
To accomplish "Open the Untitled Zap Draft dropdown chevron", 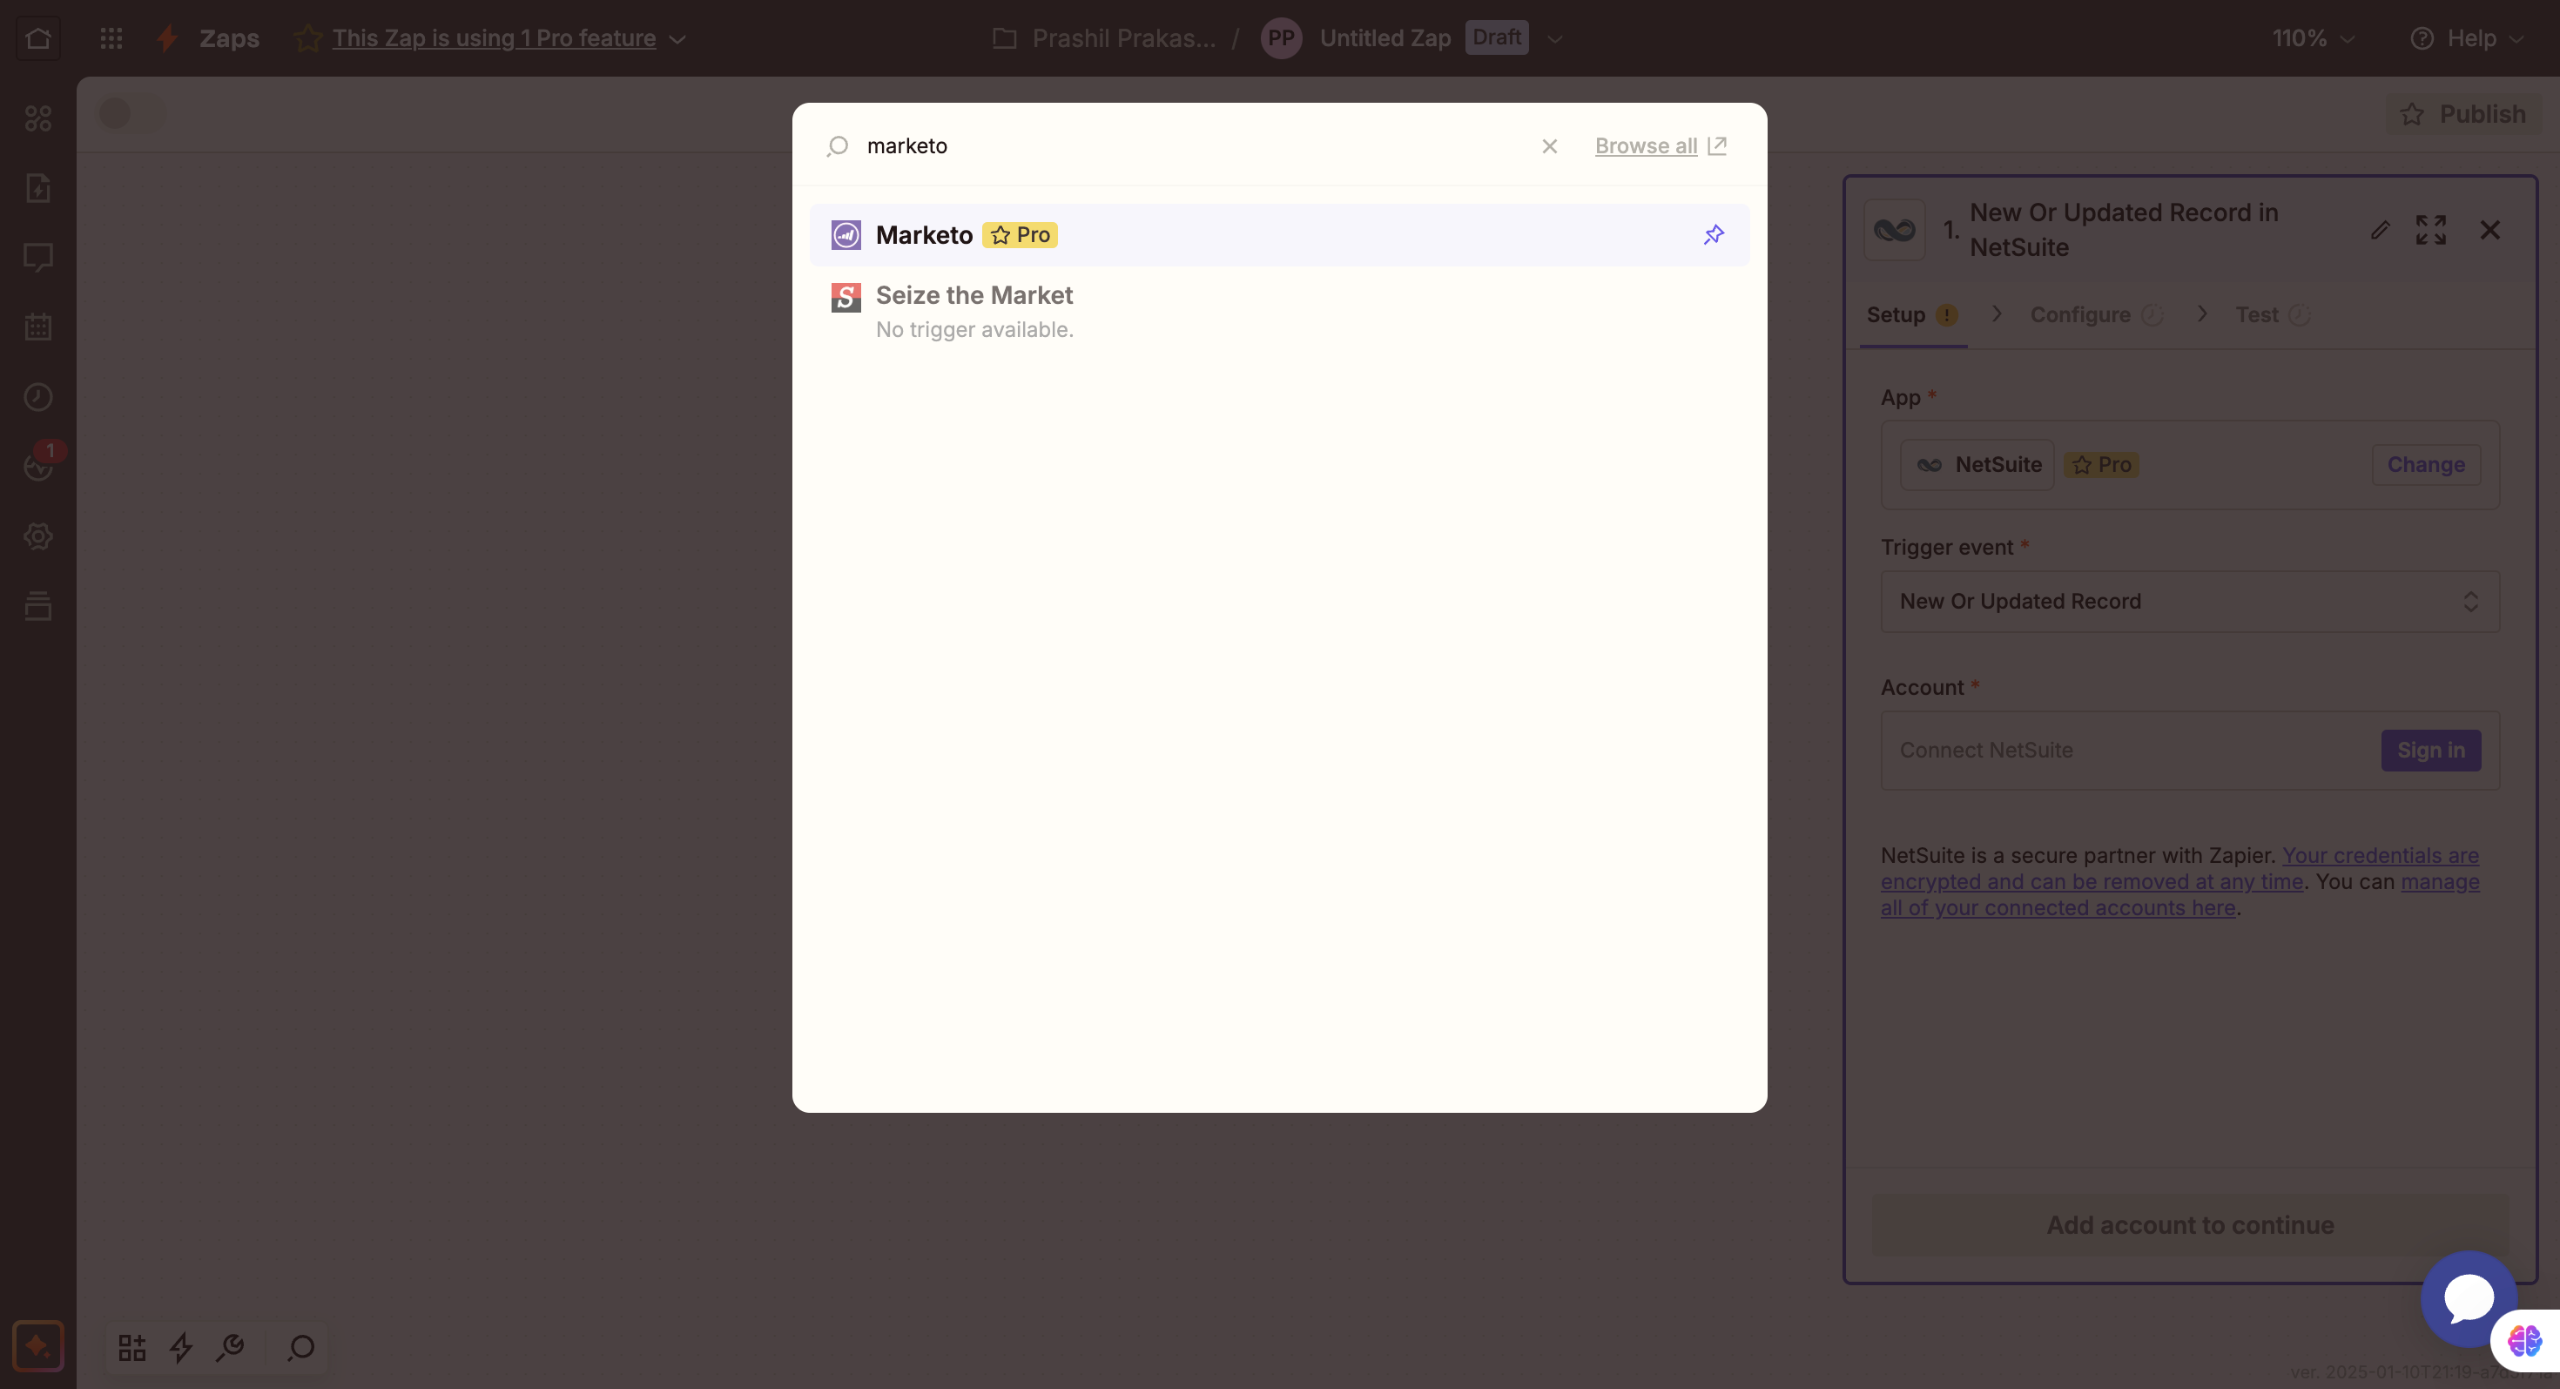I will pyautogui.click(x=1554, y=38).
